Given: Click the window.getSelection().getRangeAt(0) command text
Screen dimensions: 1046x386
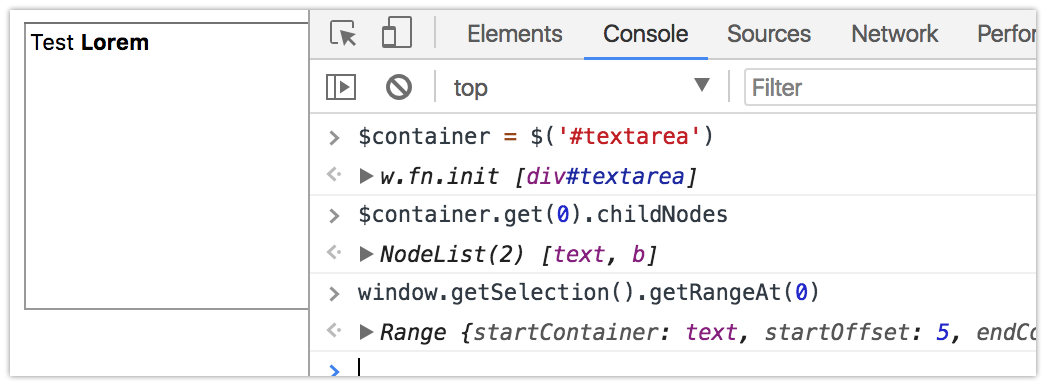Looking at the screenshot, I should coord(588,293).
